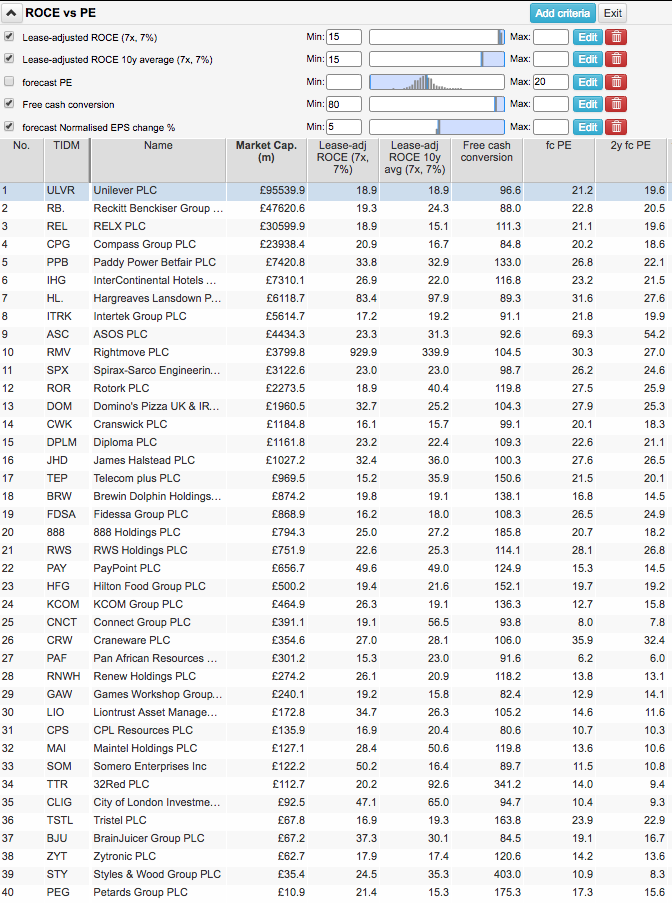Click market cap £969.5 for Telecom plus
672x903 pixels.
tap(267, 479)
